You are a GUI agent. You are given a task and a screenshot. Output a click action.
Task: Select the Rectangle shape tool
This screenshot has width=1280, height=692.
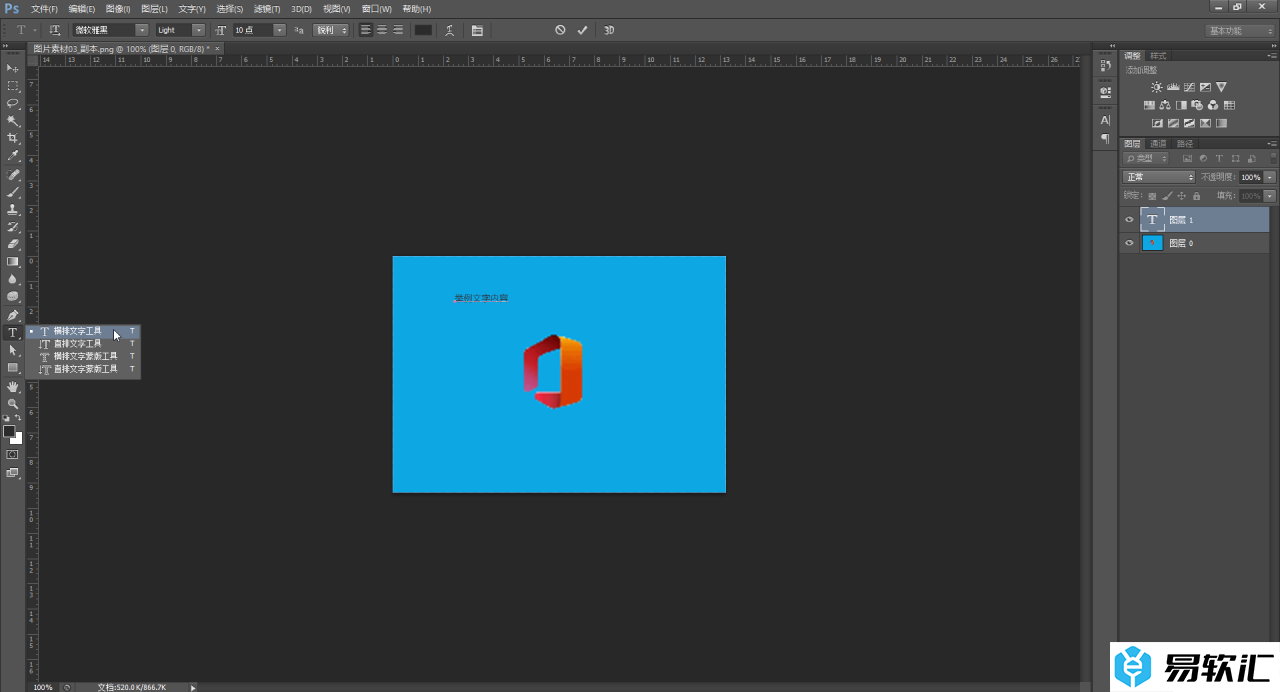tap(13, 368)
